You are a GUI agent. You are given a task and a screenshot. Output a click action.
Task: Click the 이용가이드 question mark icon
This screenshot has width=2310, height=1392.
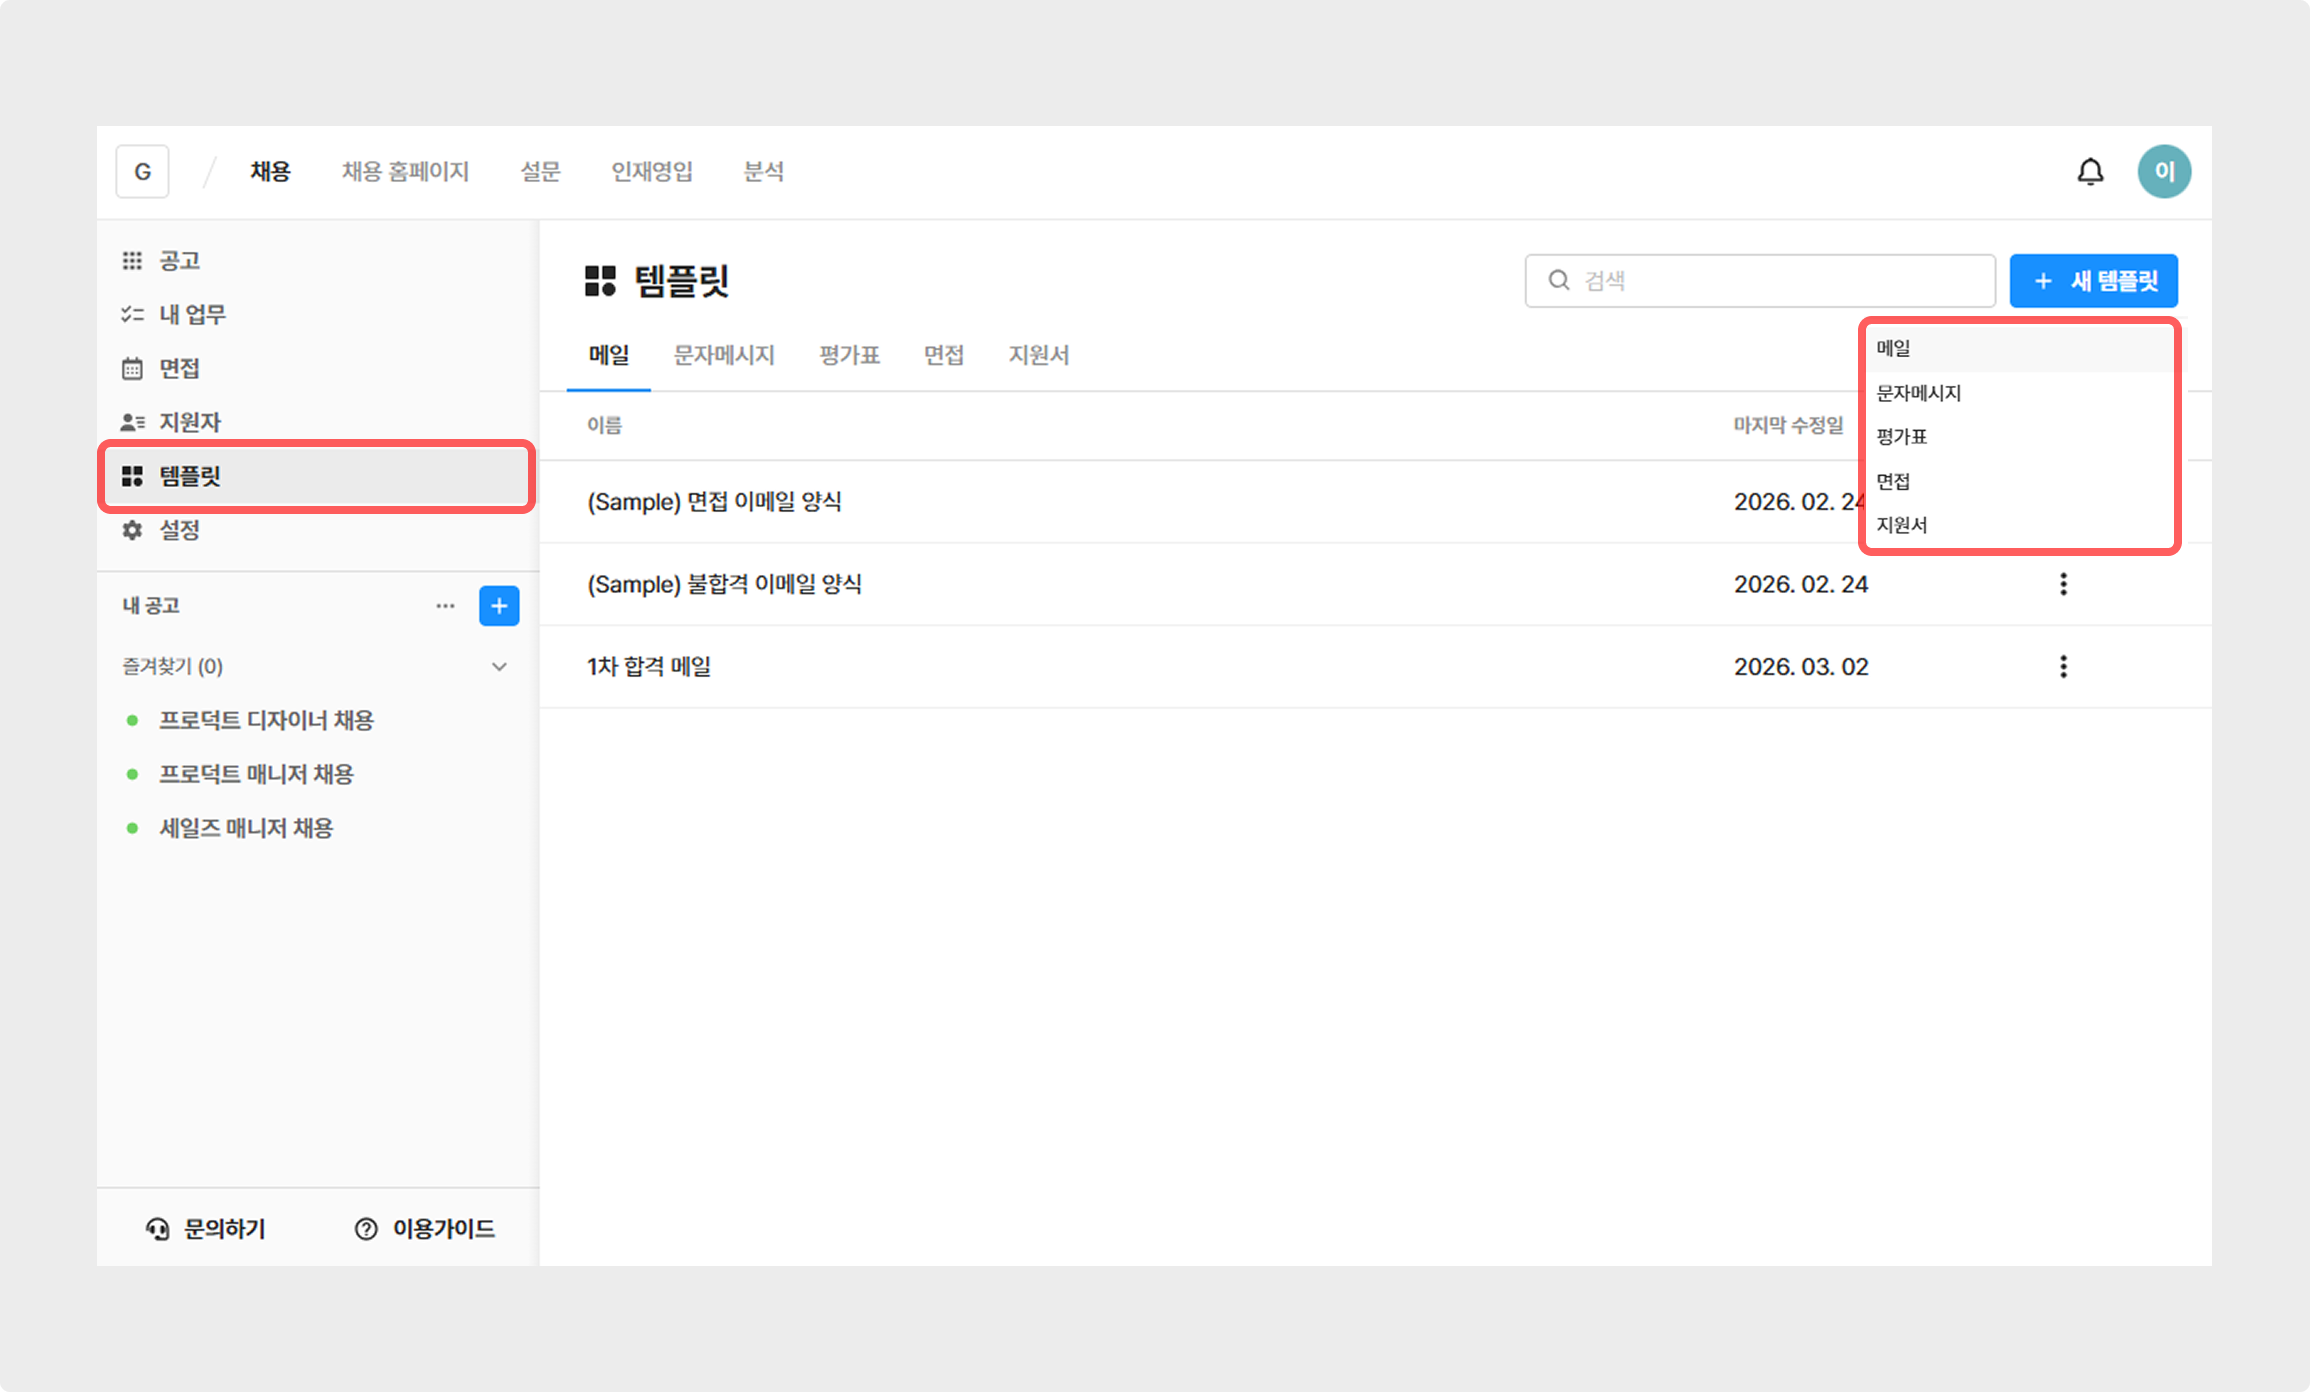point(366,1229)
